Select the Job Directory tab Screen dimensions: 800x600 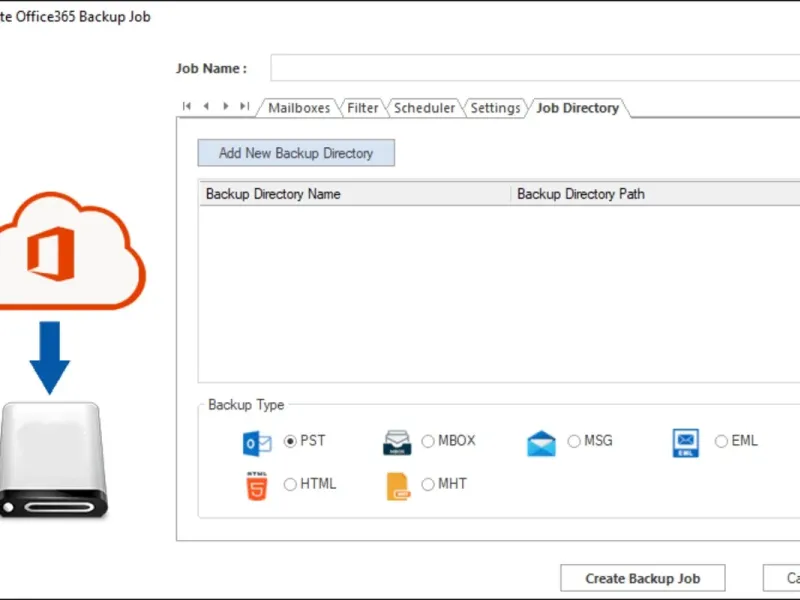[578, 108]
